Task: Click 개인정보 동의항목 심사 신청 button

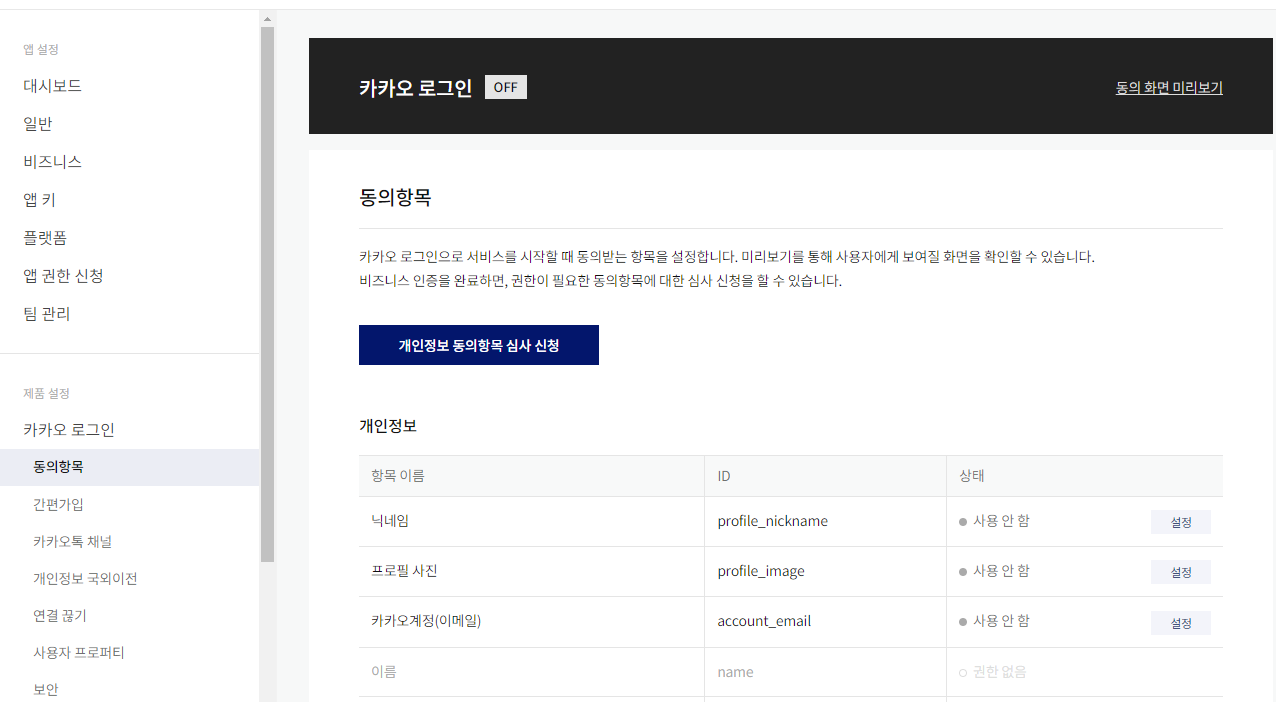Action: click(x=479, y=345)
